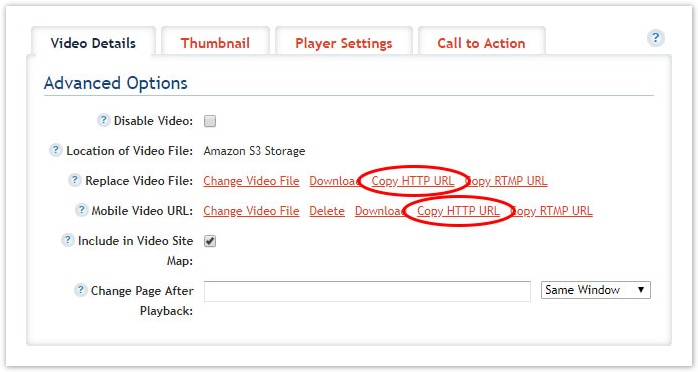Click Download link in Replace Video File row
The height and width of the screenshot is (372, 698).
[334, 181]
